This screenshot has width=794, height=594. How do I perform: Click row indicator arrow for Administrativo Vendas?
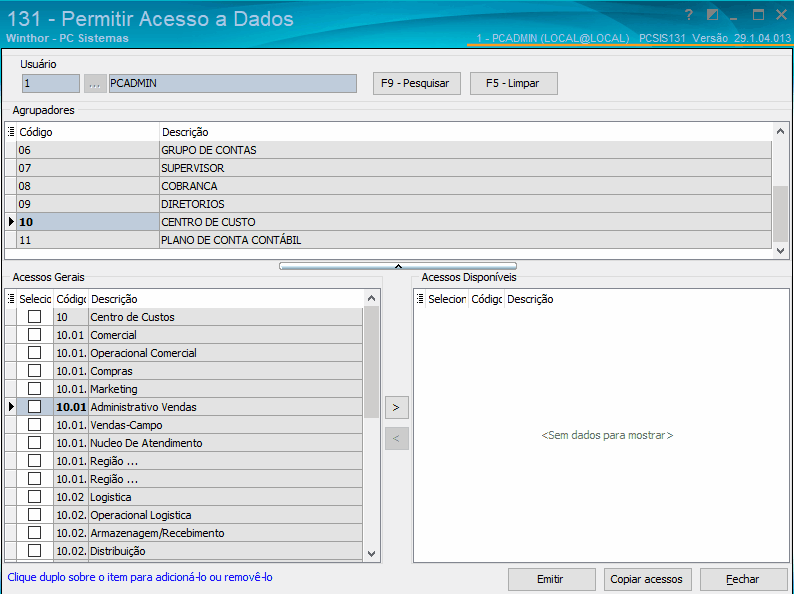point(11,407)
